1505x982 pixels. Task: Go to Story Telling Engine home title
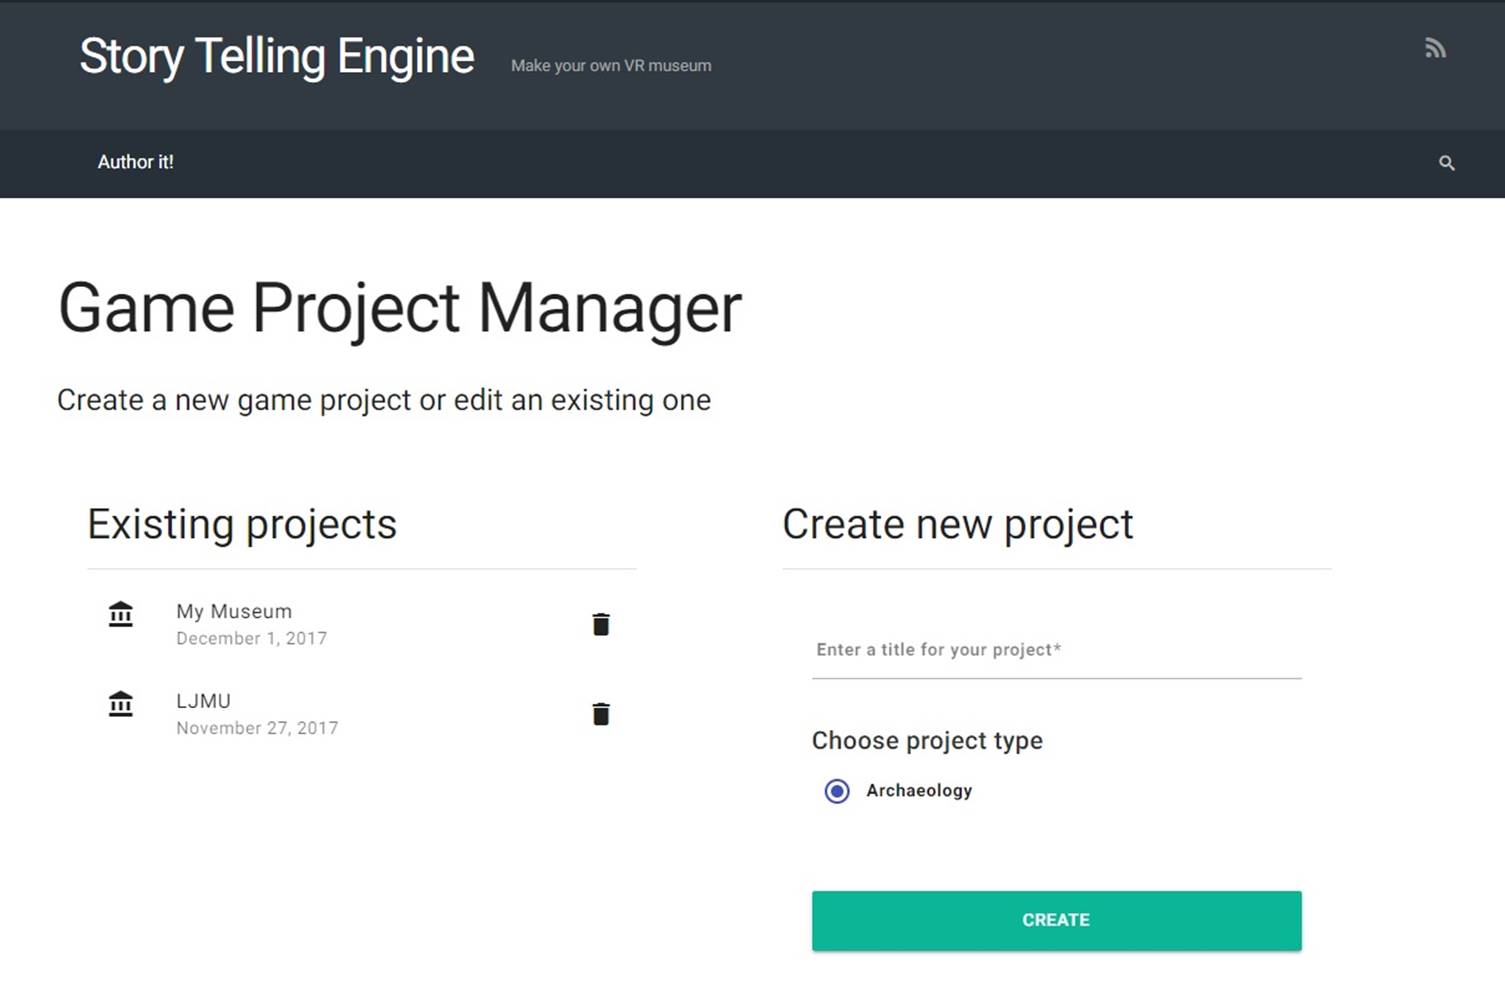277,56
